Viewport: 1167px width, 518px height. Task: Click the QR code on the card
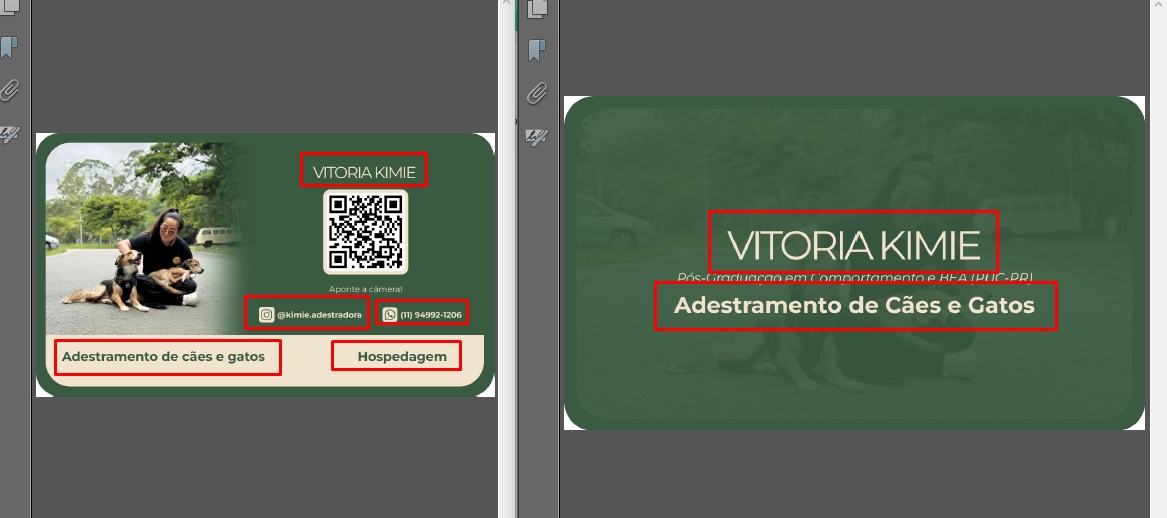(x=365, y=231)
